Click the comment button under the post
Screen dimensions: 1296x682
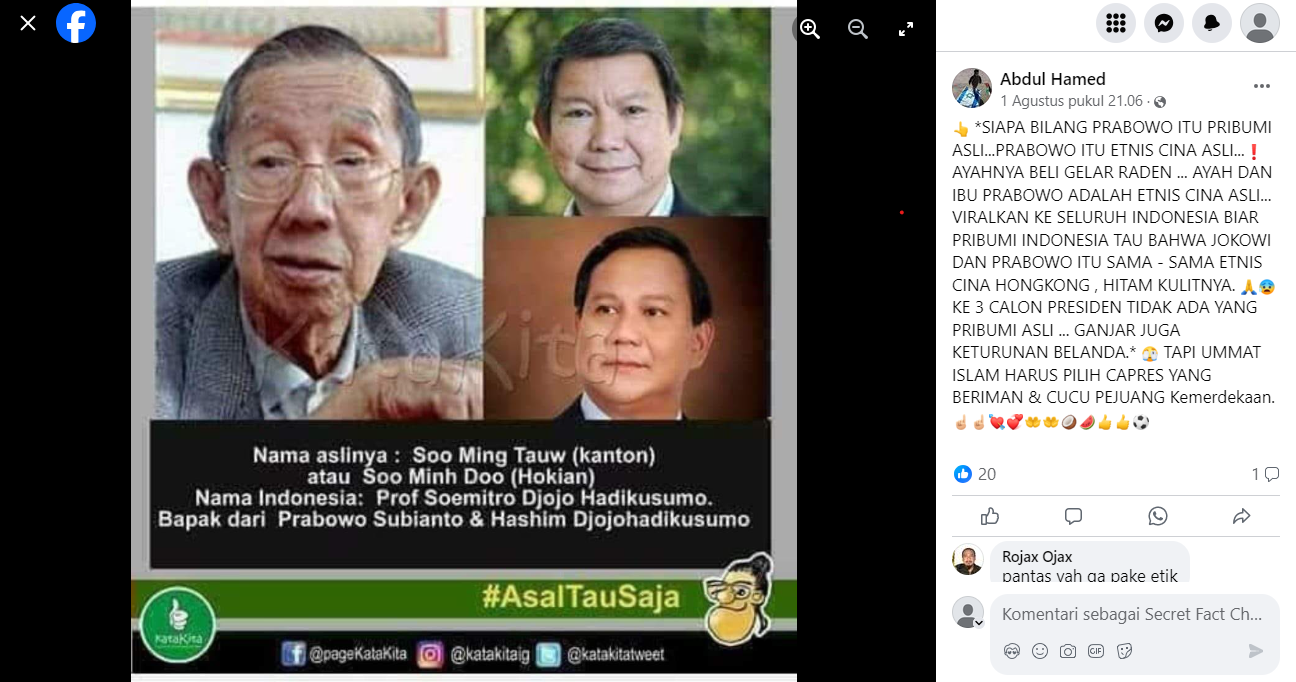(1074, 516)
